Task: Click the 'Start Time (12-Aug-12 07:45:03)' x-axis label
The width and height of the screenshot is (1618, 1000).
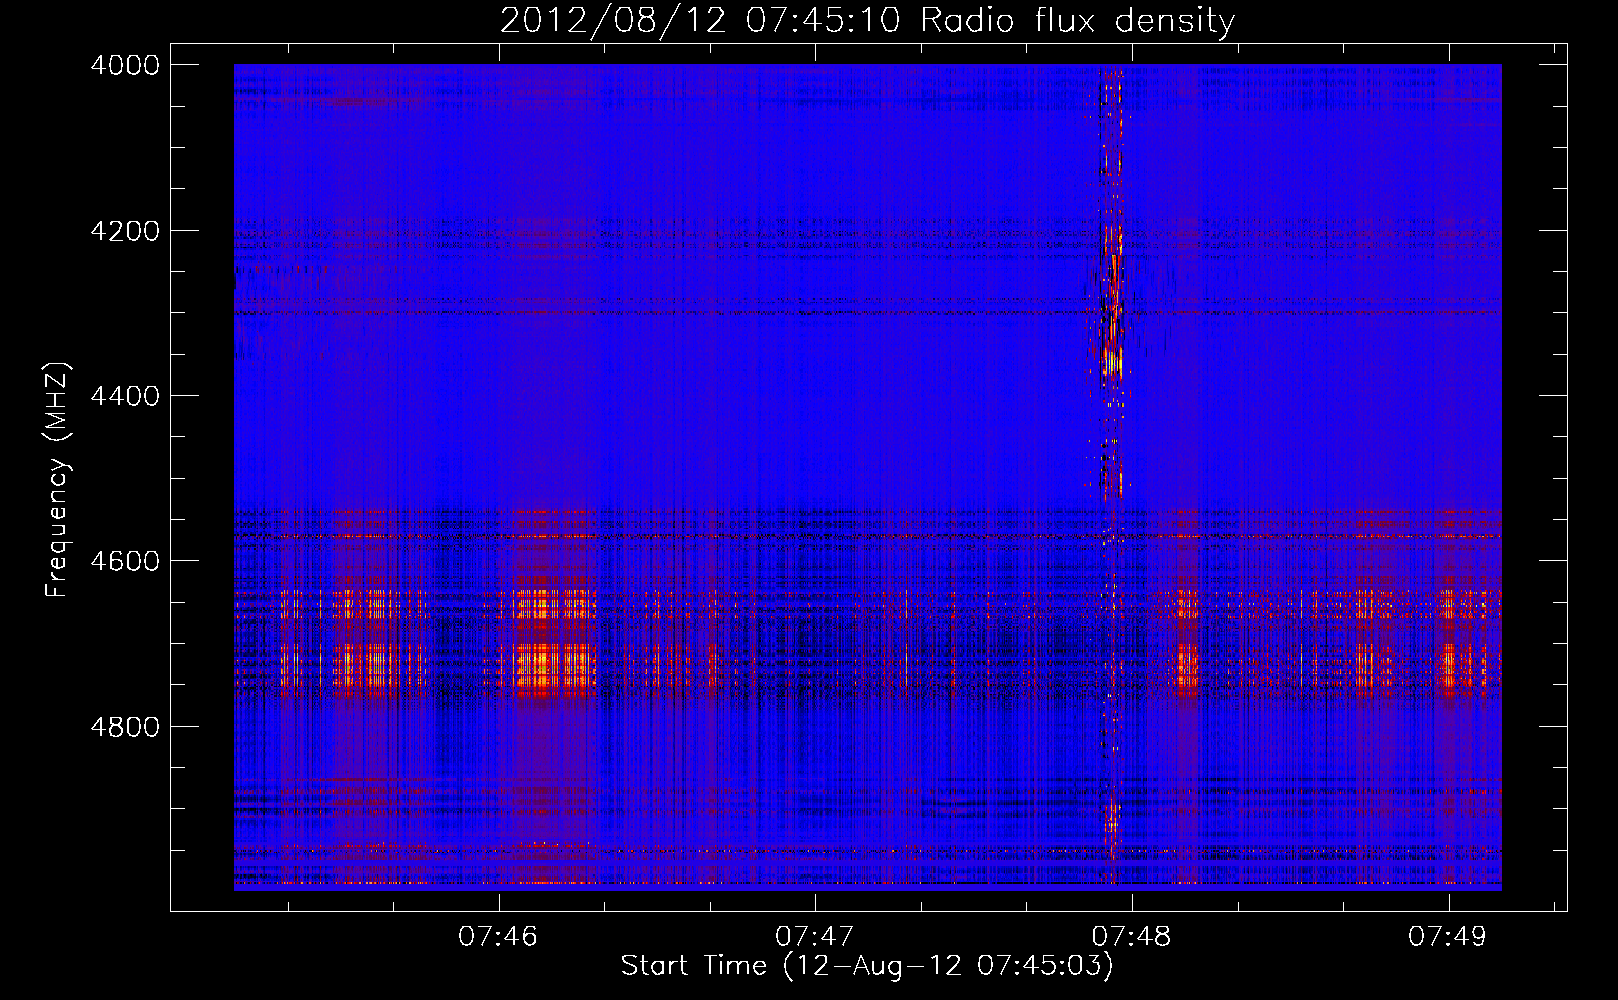Action: (x=867, y=966)
